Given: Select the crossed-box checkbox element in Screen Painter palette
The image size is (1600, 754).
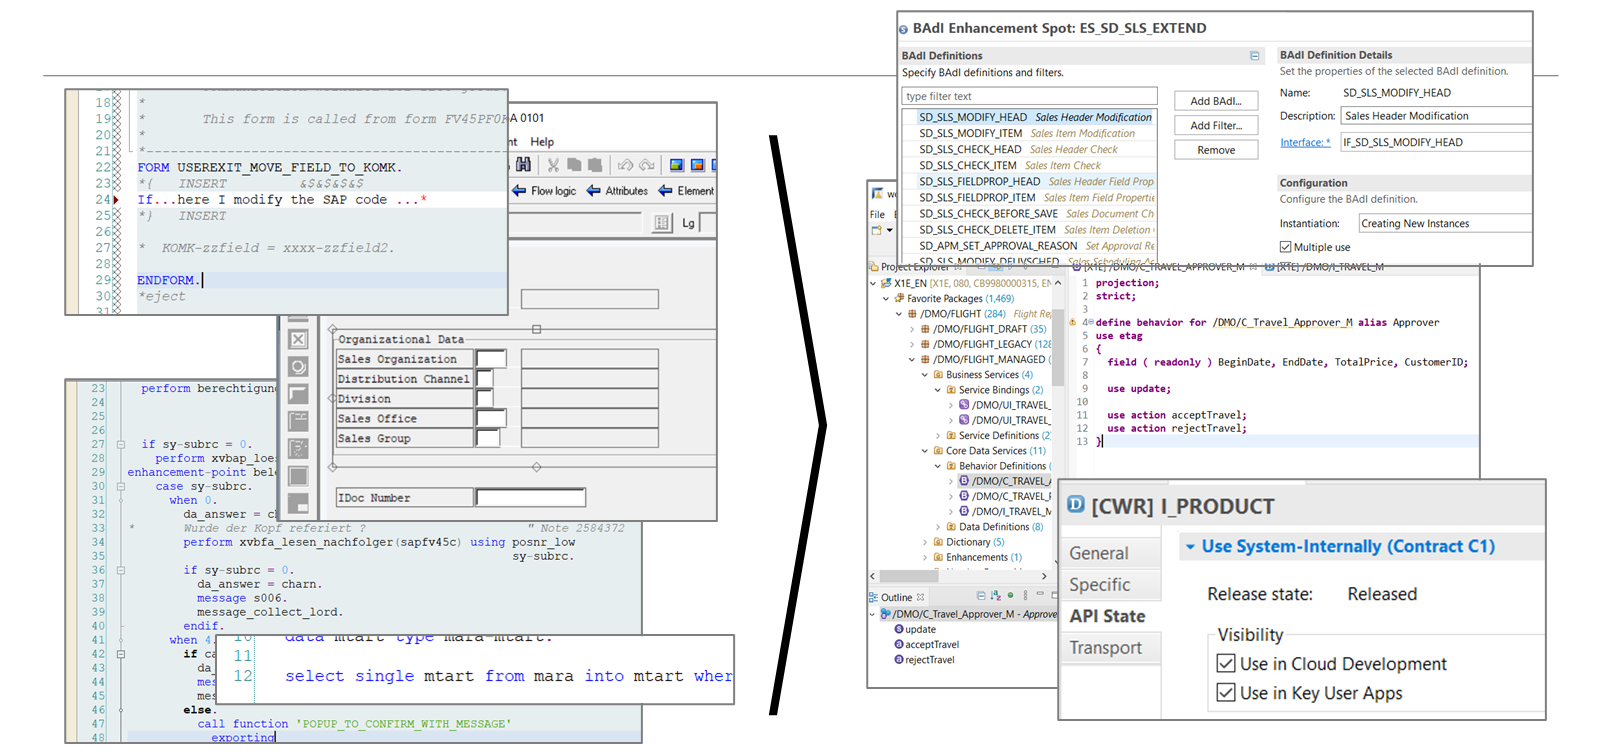Looking at the screenshot, I should coord(298,340).
